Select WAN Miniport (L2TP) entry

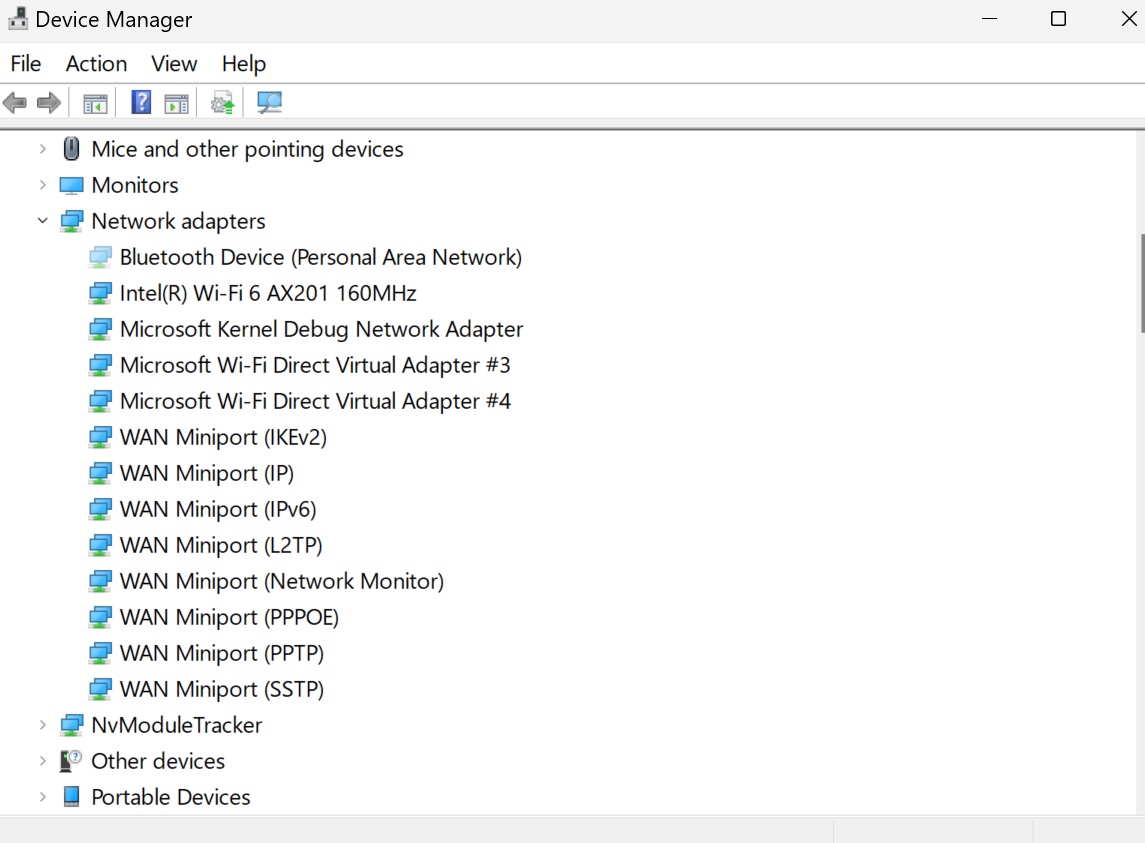(x=221, y=545)
